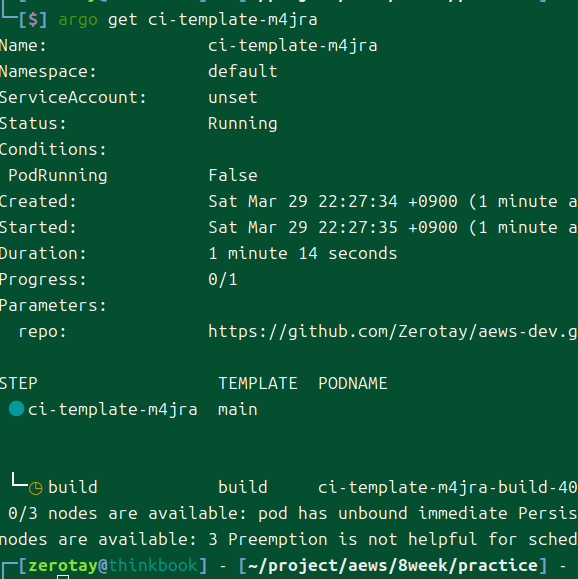Click the Namespace value default
The height and width of the screenshot is (579, 578).
tap(243, 71)
